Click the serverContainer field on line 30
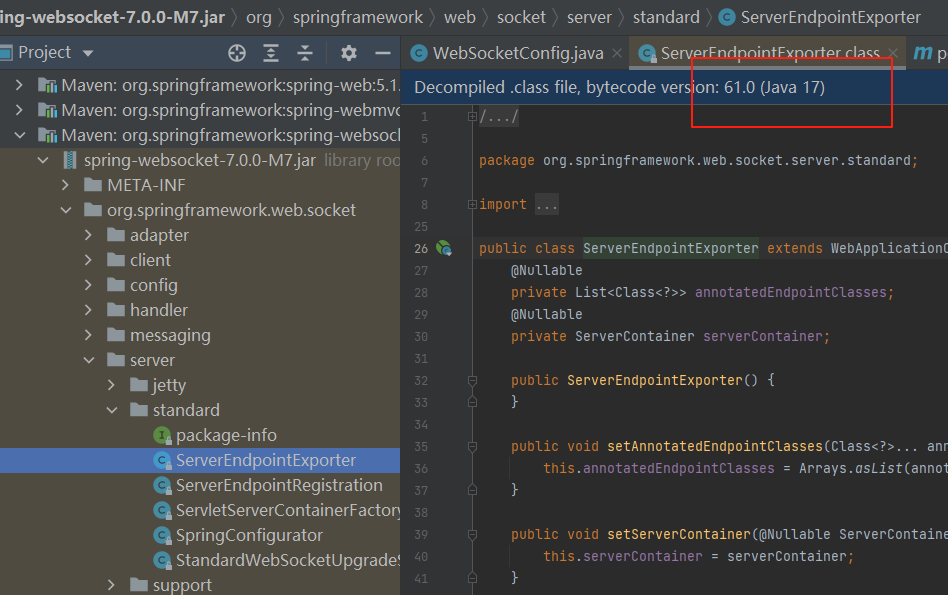The width and height of the screenshot is (948, 595). point(762,337)
